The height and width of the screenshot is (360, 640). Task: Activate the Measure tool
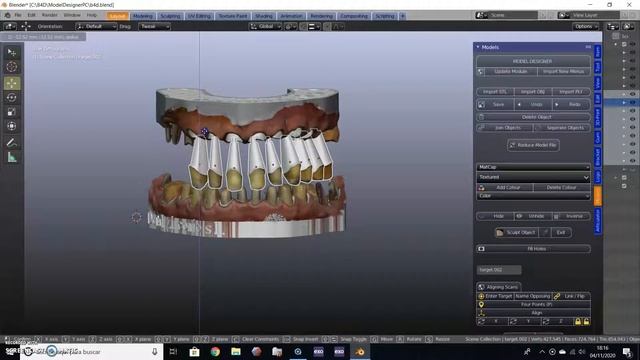click(x=12, y=157)
